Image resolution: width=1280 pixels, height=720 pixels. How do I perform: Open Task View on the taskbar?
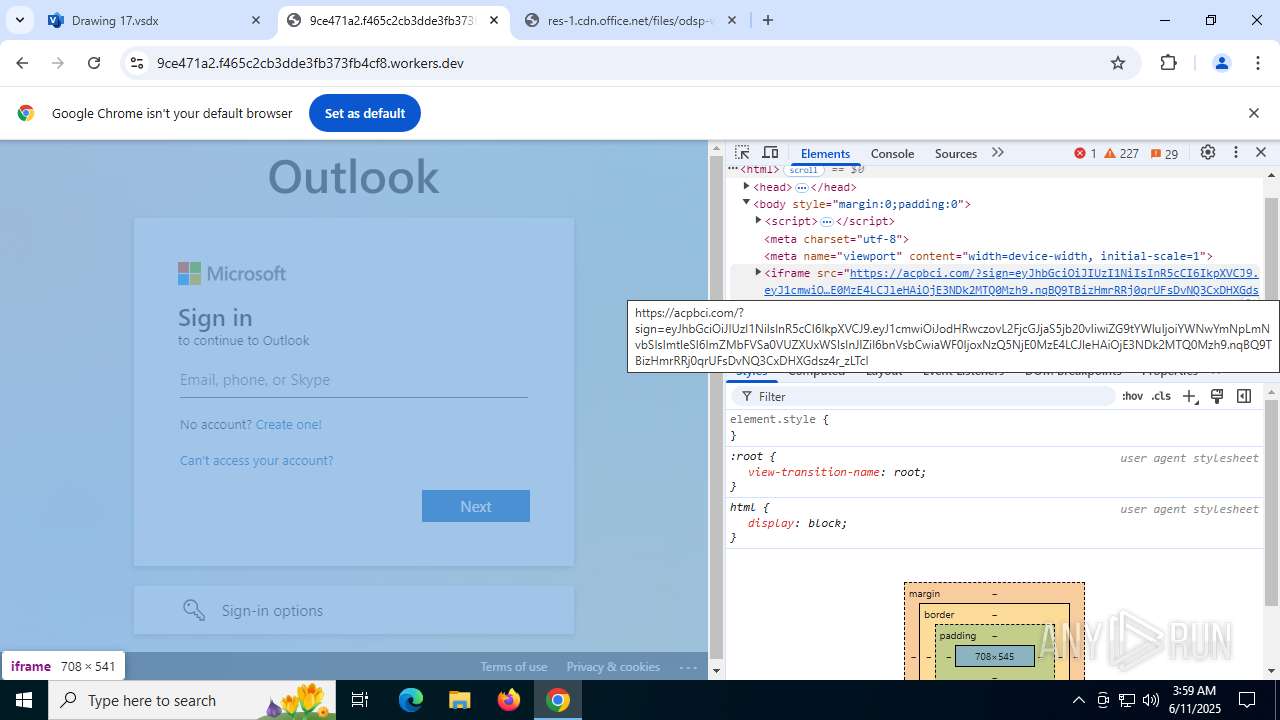pyautogui.click(x=361, y=700)
